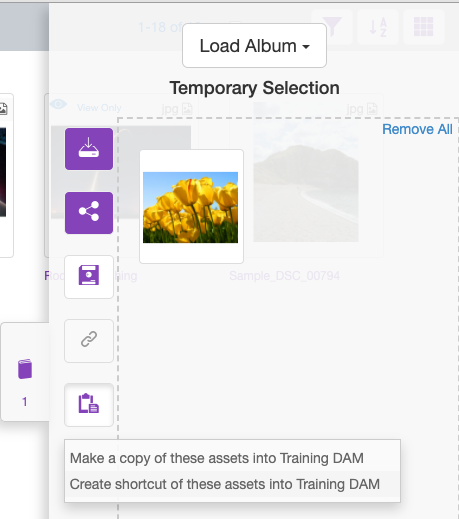Click the faded View Only eye icon
Screen dimensions: 459x519
point(58,104)
